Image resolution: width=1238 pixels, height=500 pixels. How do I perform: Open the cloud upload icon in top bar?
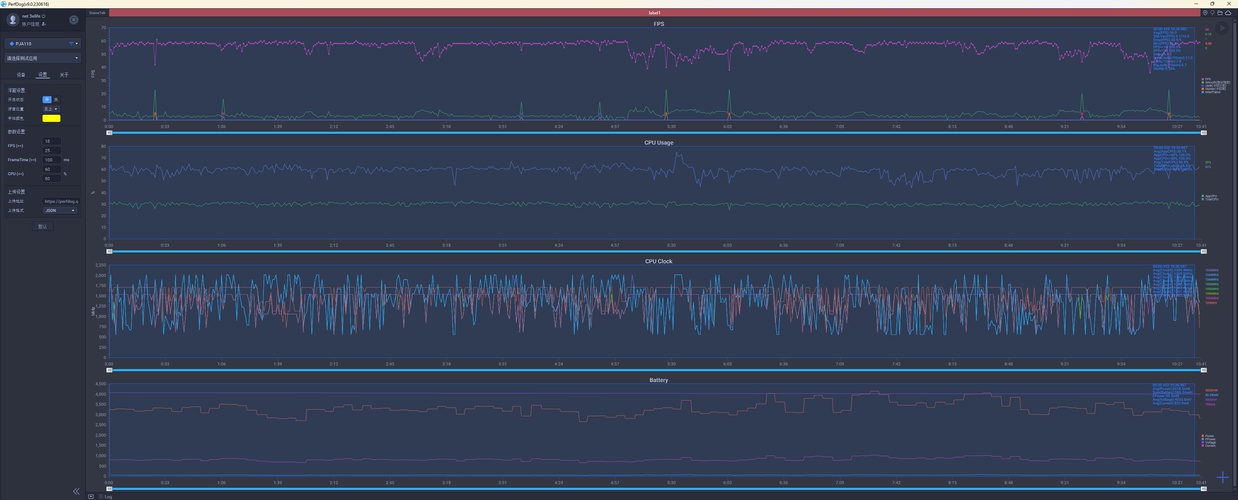1228,13
